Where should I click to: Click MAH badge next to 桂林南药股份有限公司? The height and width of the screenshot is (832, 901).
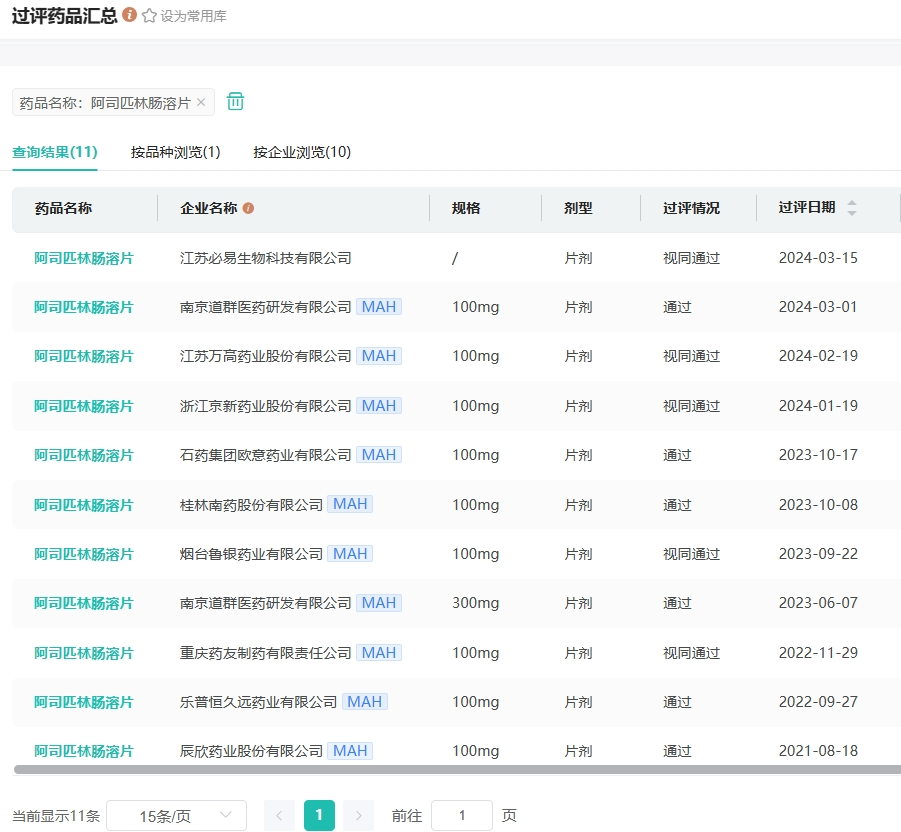click(350, 504)
